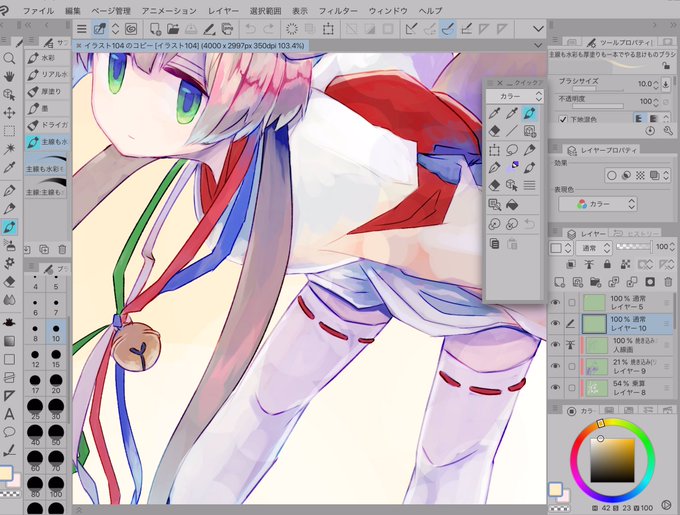Select the 水彩 sub tool

coord(47,58)
